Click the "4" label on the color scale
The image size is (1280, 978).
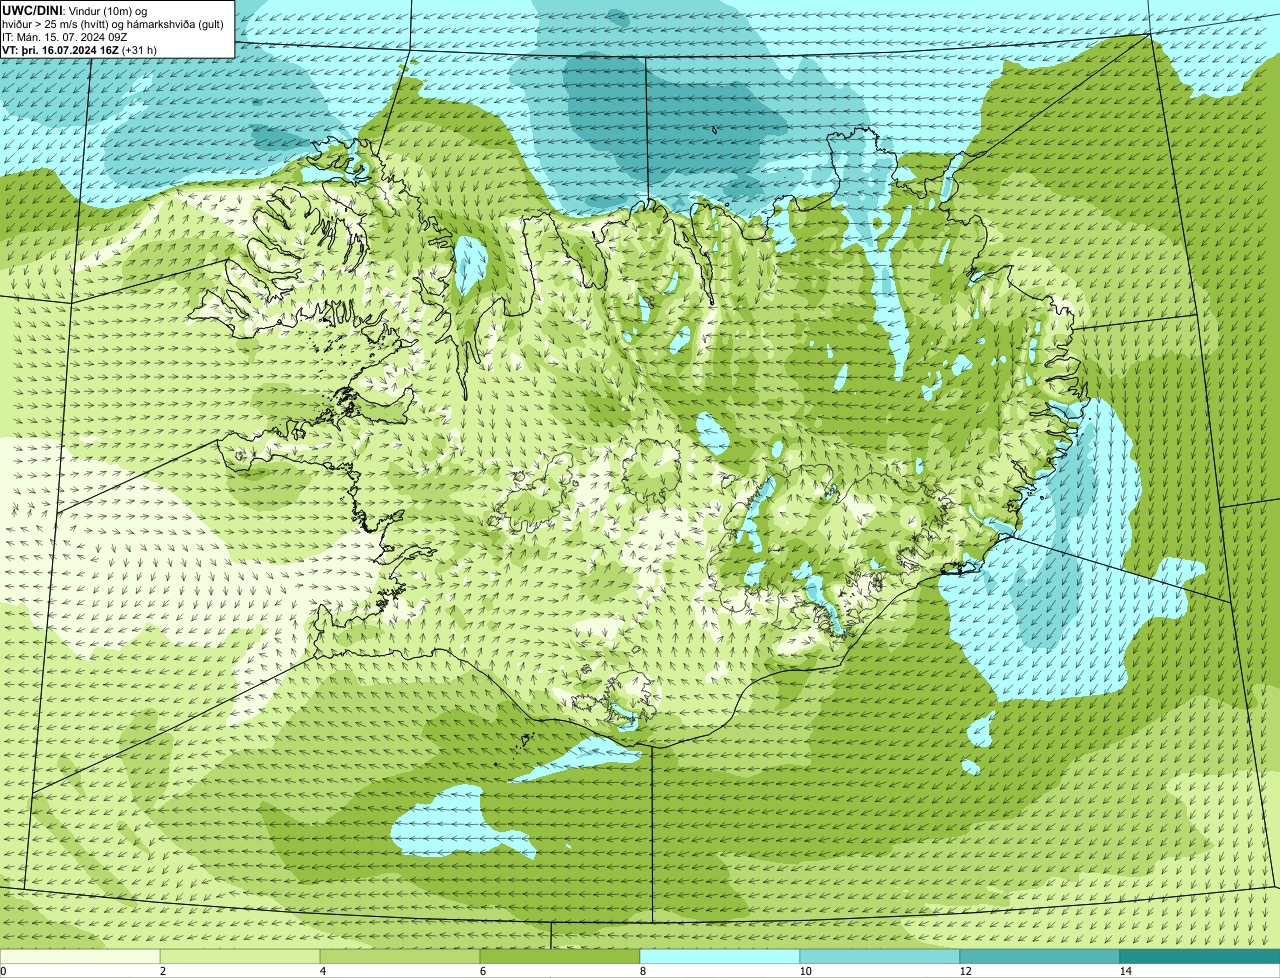322,971
